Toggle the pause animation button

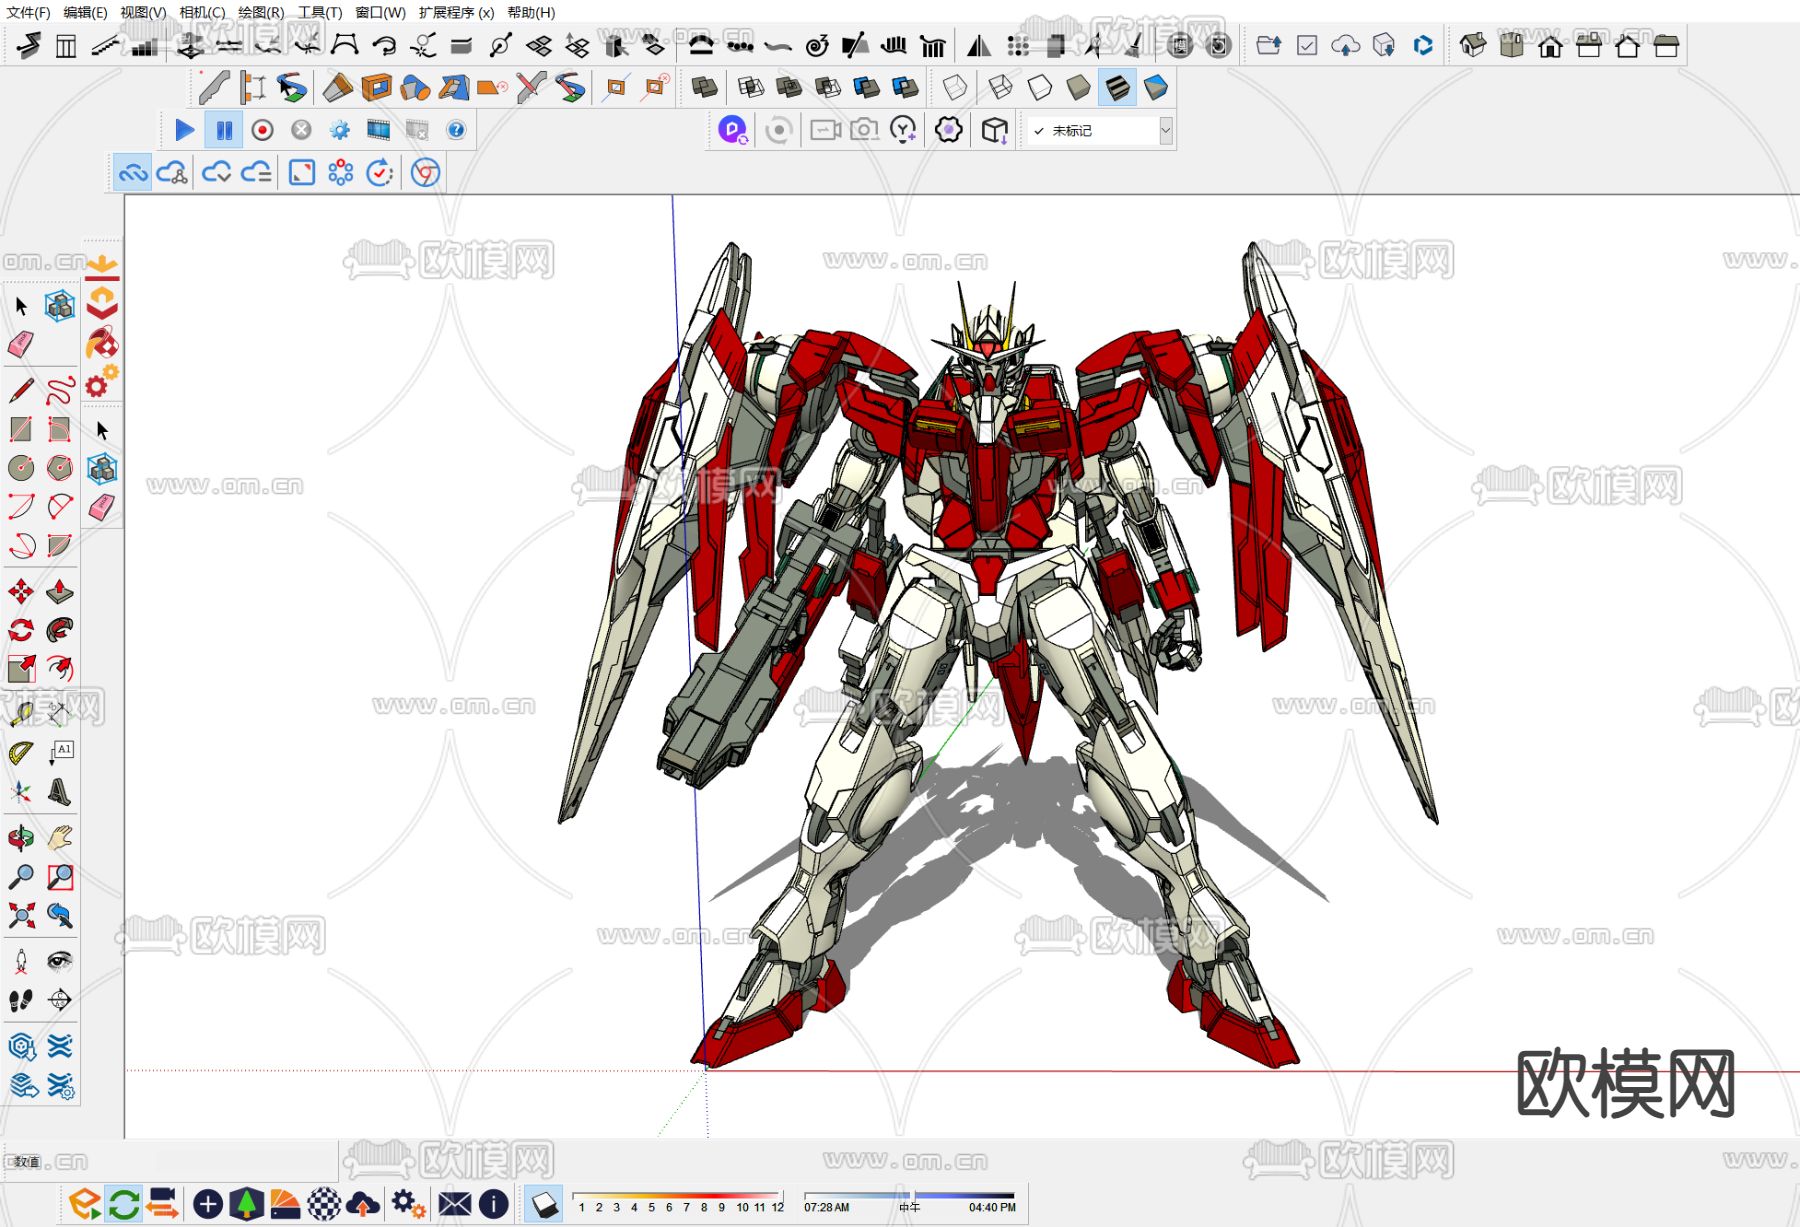224,130
